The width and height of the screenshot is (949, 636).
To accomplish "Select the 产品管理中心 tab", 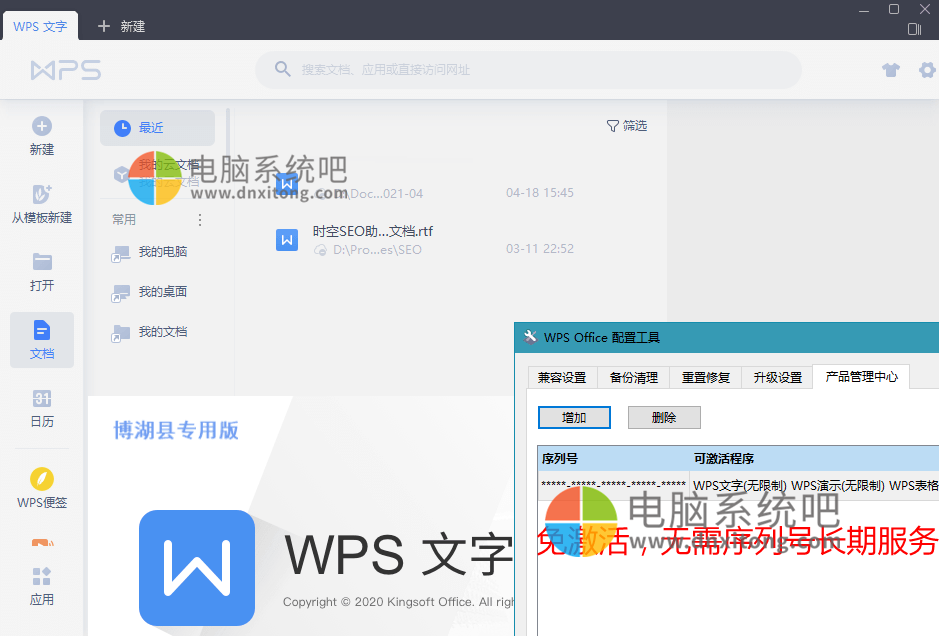I will 861,376.
